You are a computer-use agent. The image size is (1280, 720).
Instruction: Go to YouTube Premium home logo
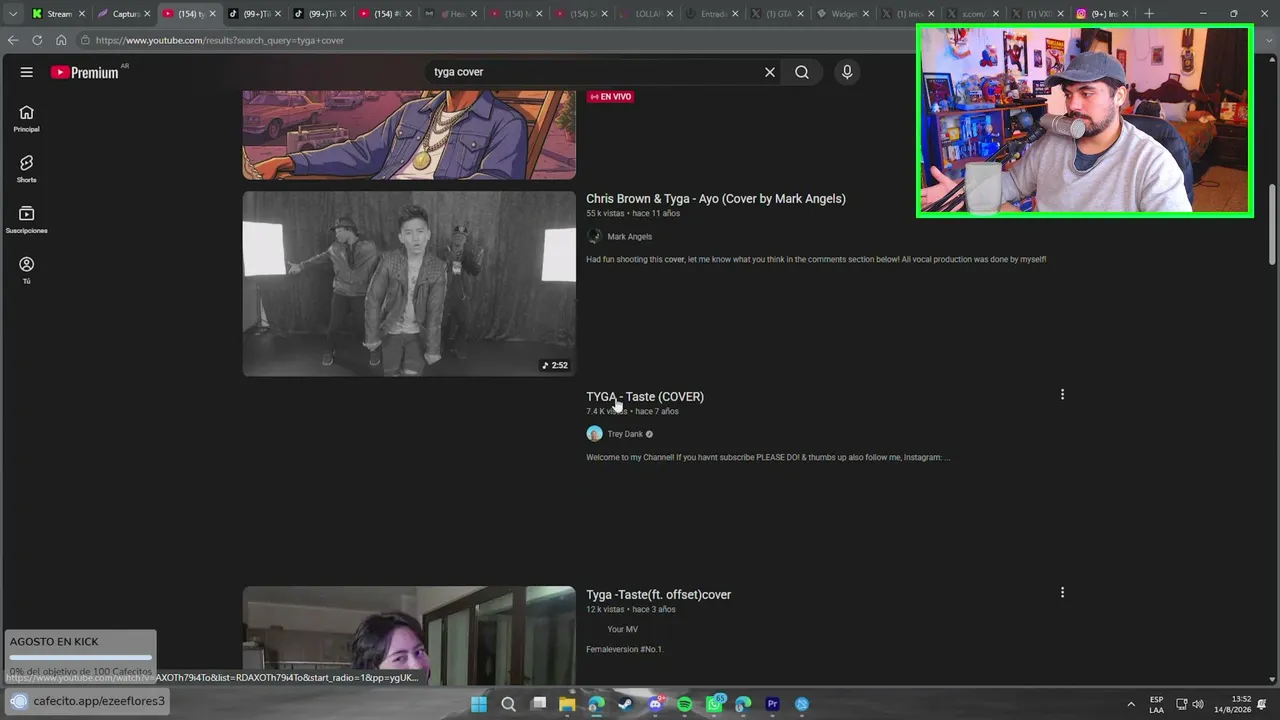tap(85, 72)
